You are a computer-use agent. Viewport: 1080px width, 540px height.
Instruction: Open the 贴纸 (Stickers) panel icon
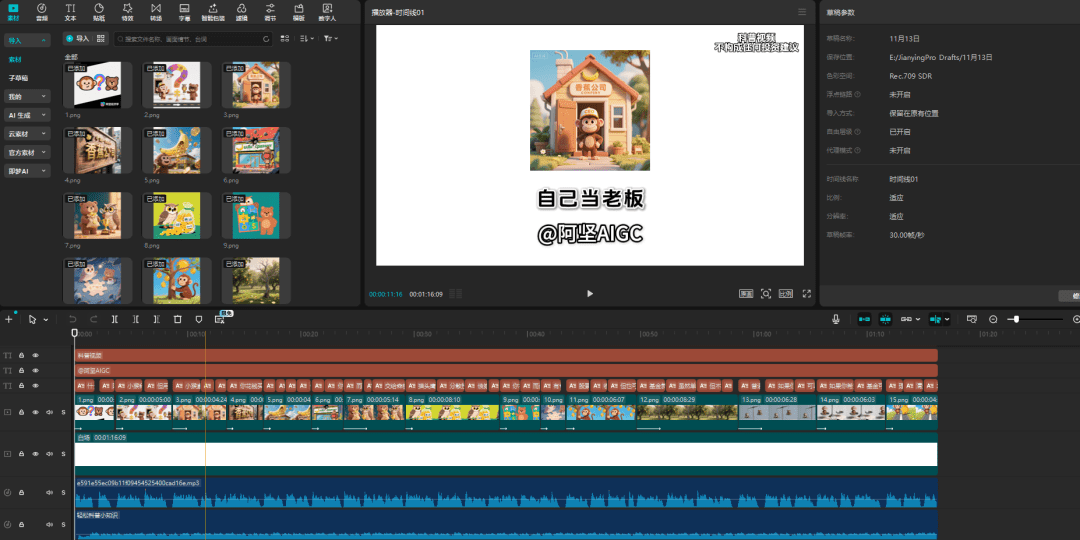click(99, 11)
